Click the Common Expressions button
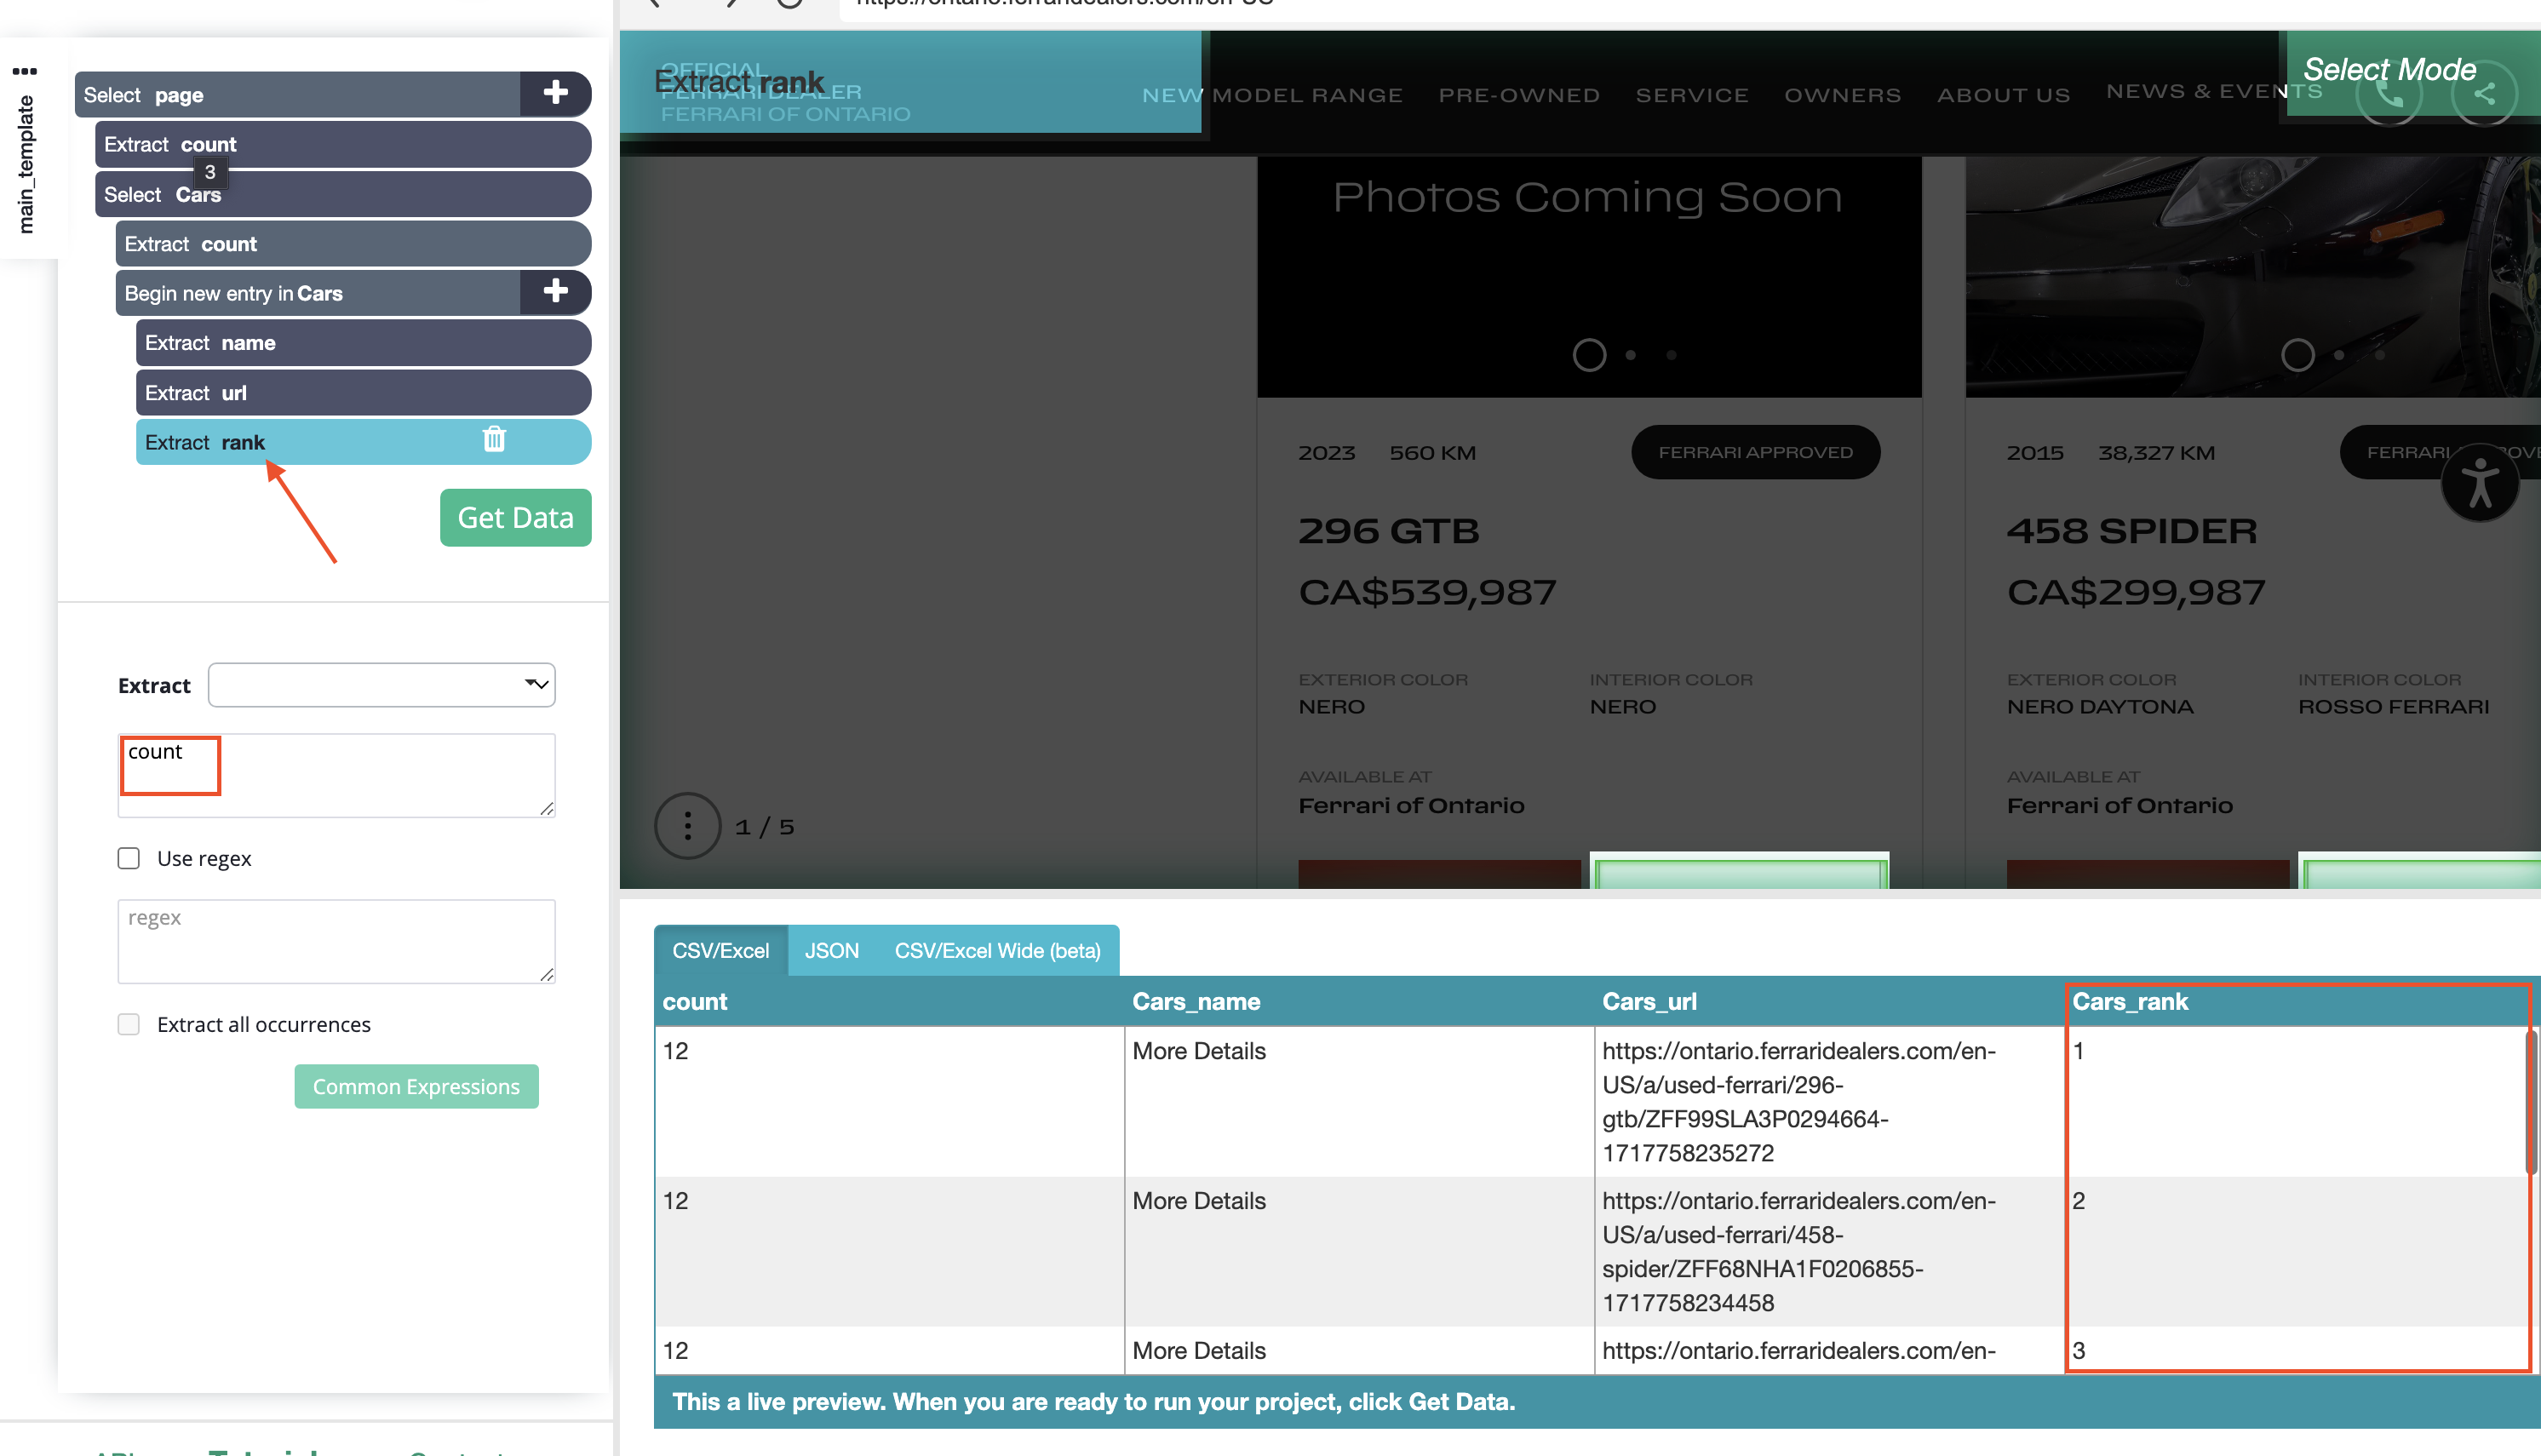 [416, 1086]
